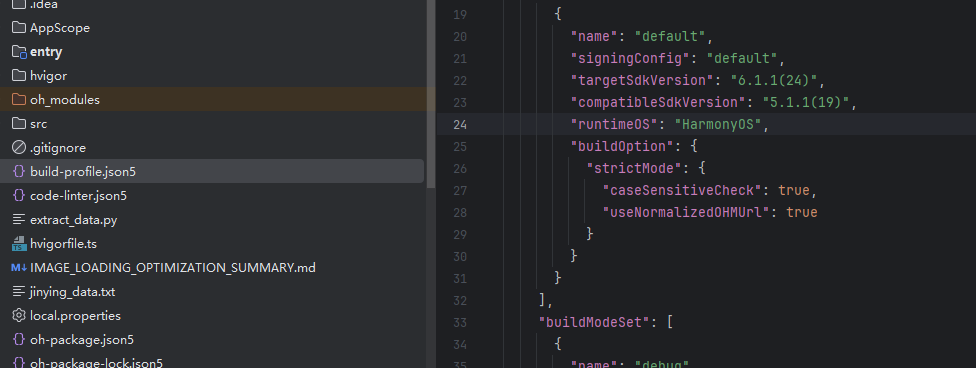The height and width of the screenshot is (371, 976).
Task: Click the true value after useNormalizedOHMUrl
Action: (x=802, y=212)
